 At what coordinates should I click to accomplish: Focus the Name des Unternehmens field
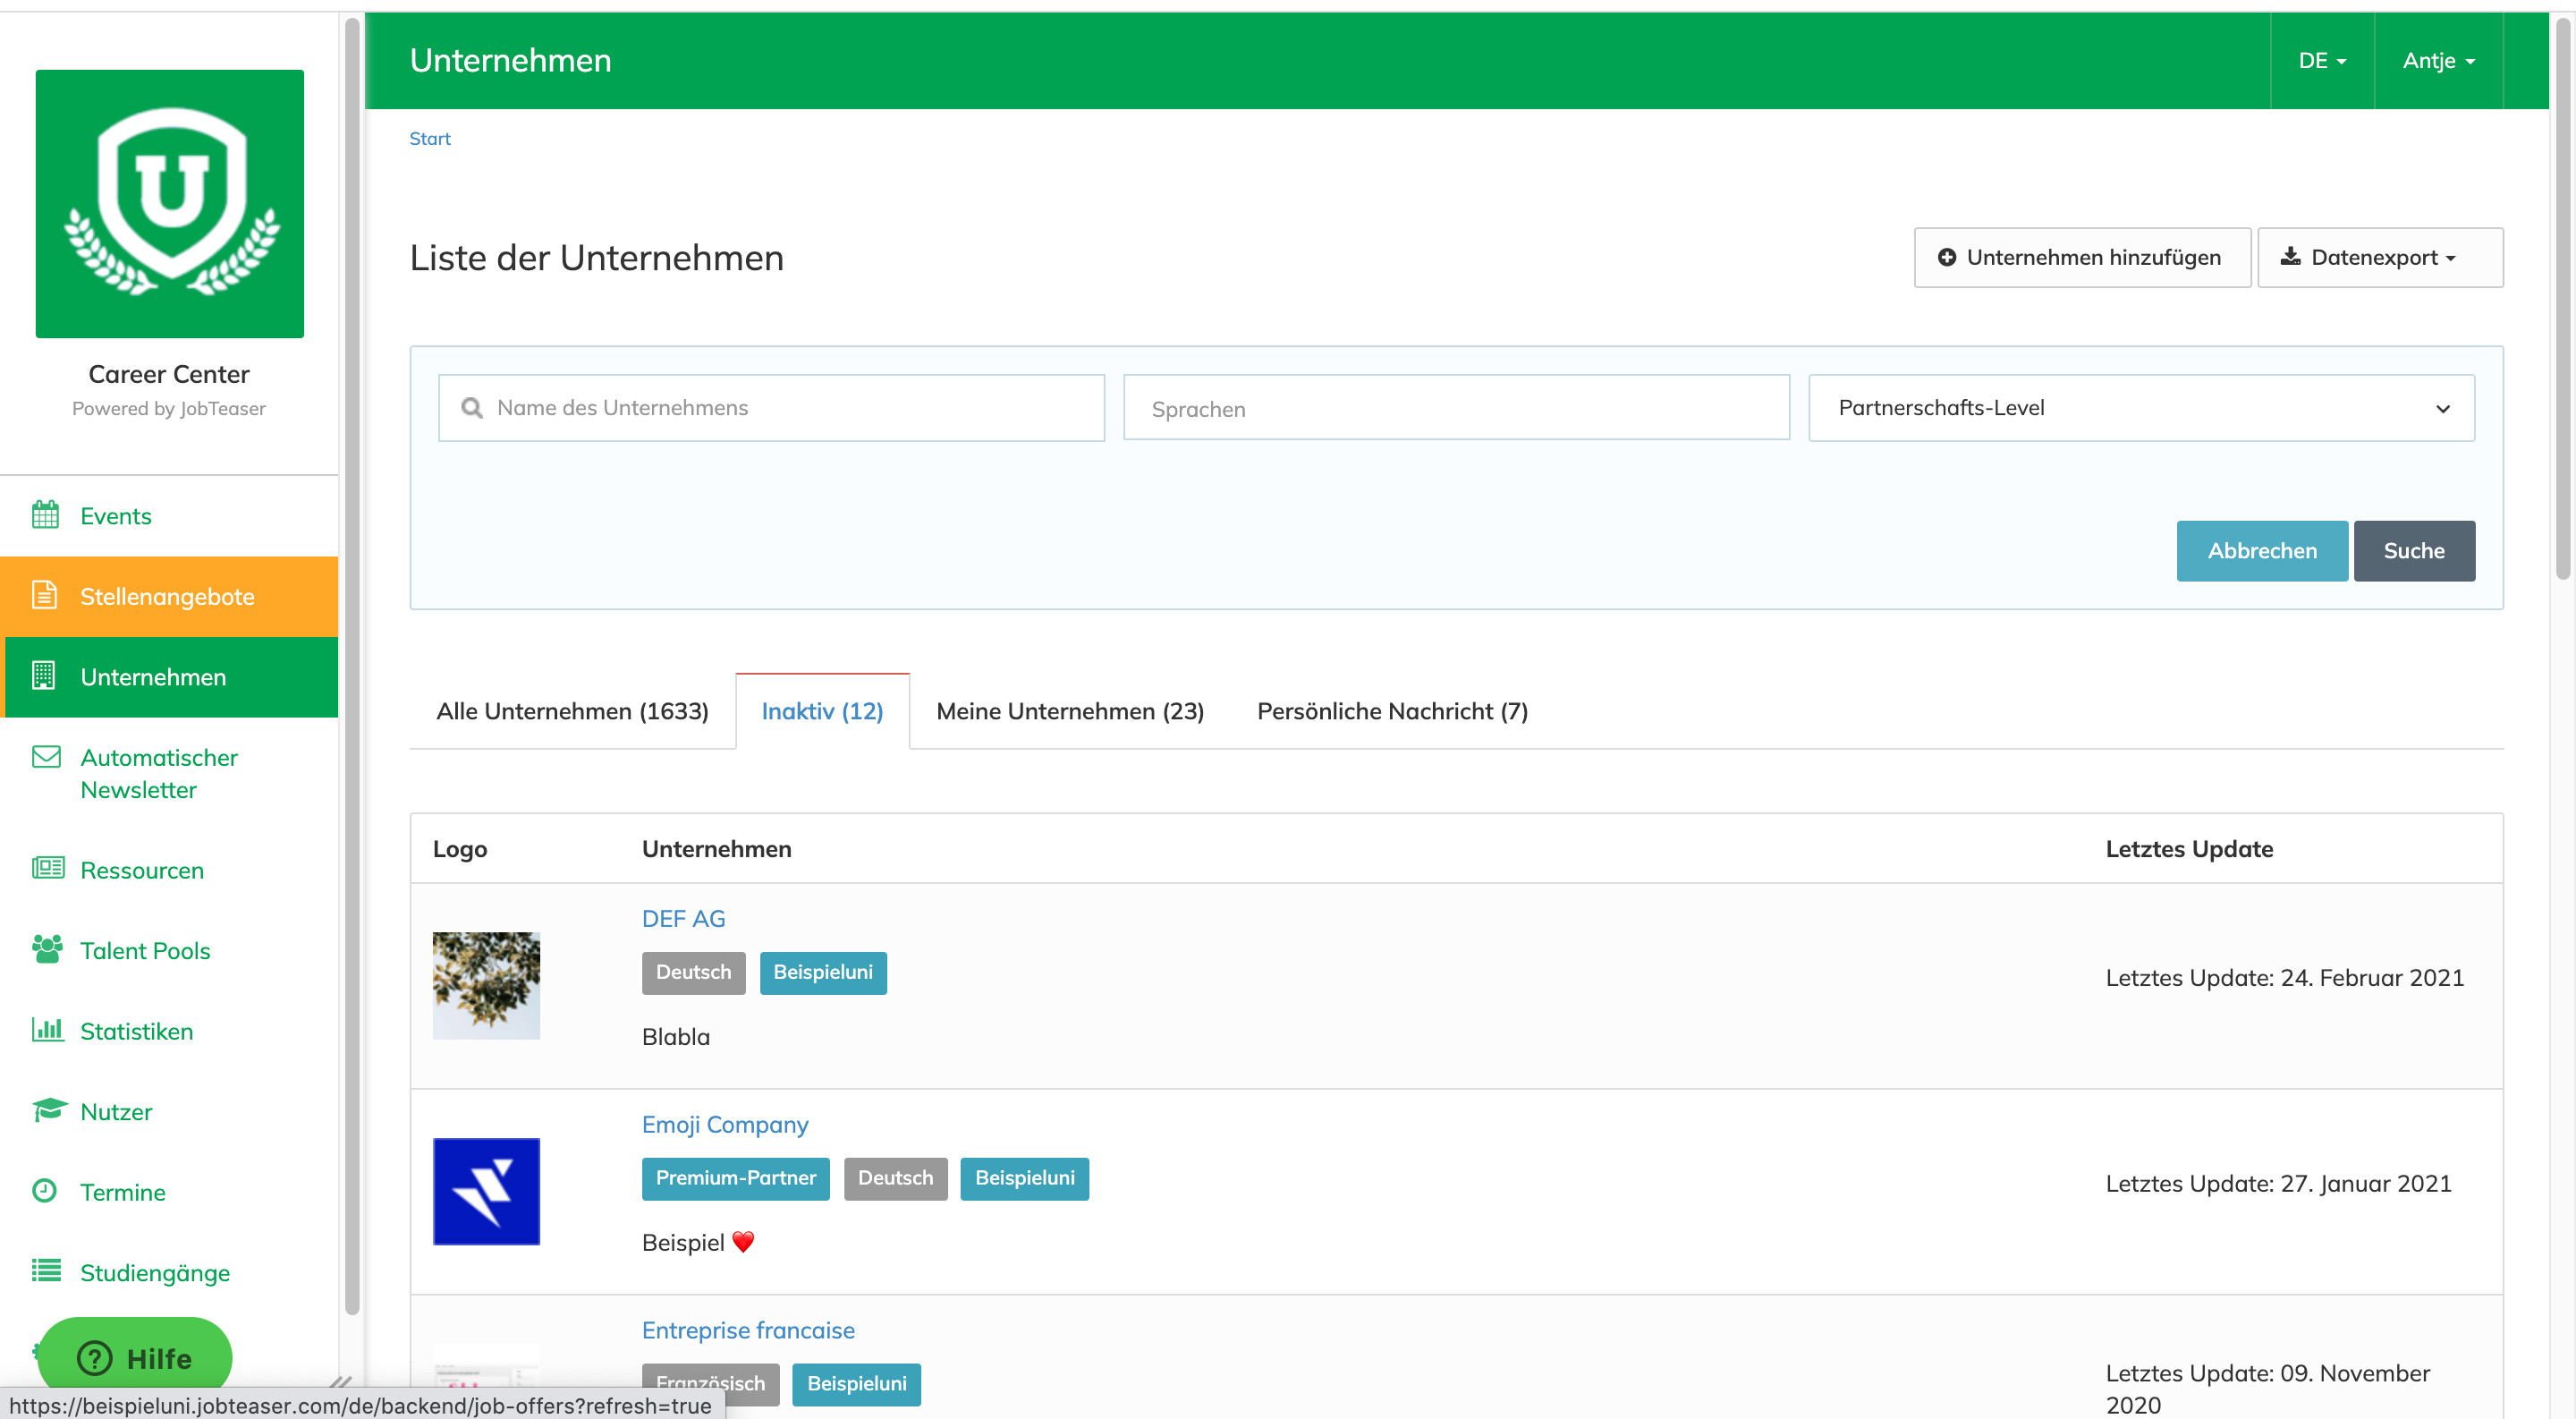click(x=771, y=408)
